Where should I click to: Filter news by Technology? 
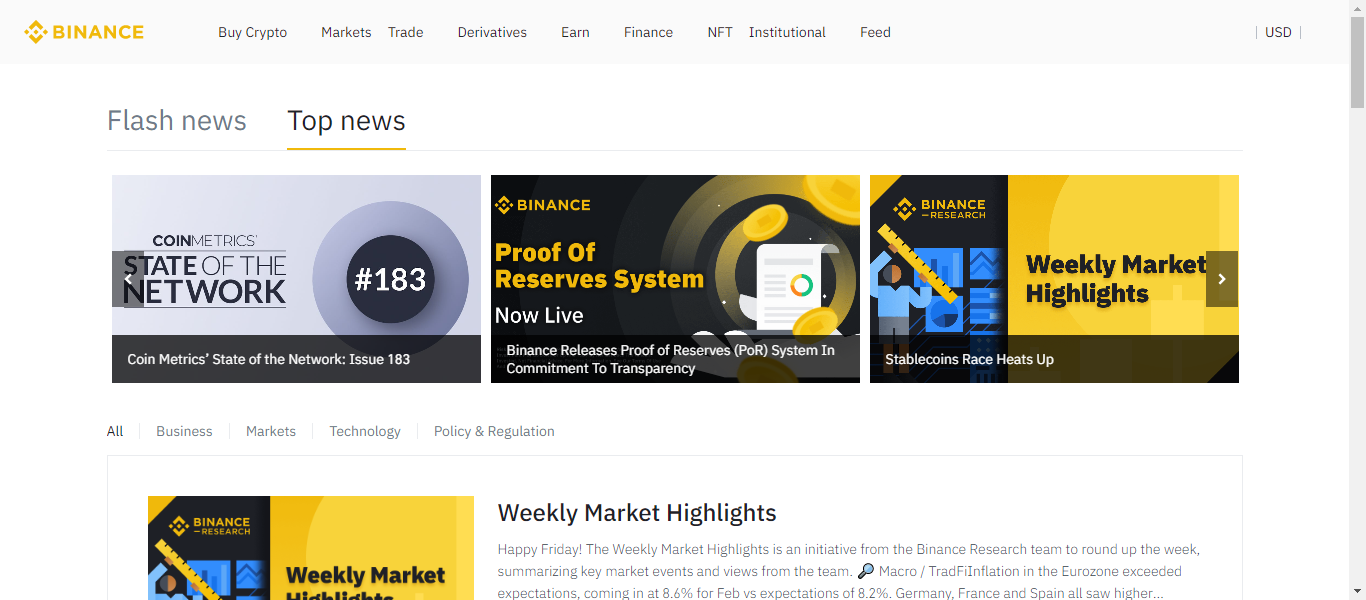(x=365, y=431)
